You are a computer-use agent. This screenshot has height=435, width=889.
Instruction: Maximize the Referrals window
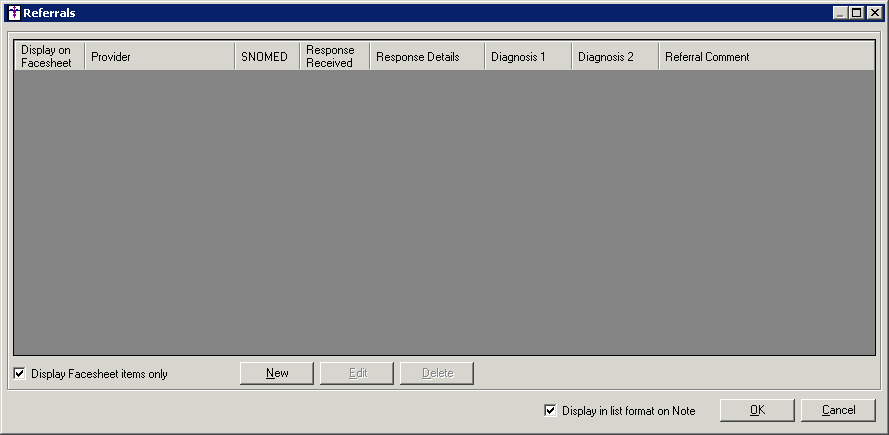tap(856, 13)
